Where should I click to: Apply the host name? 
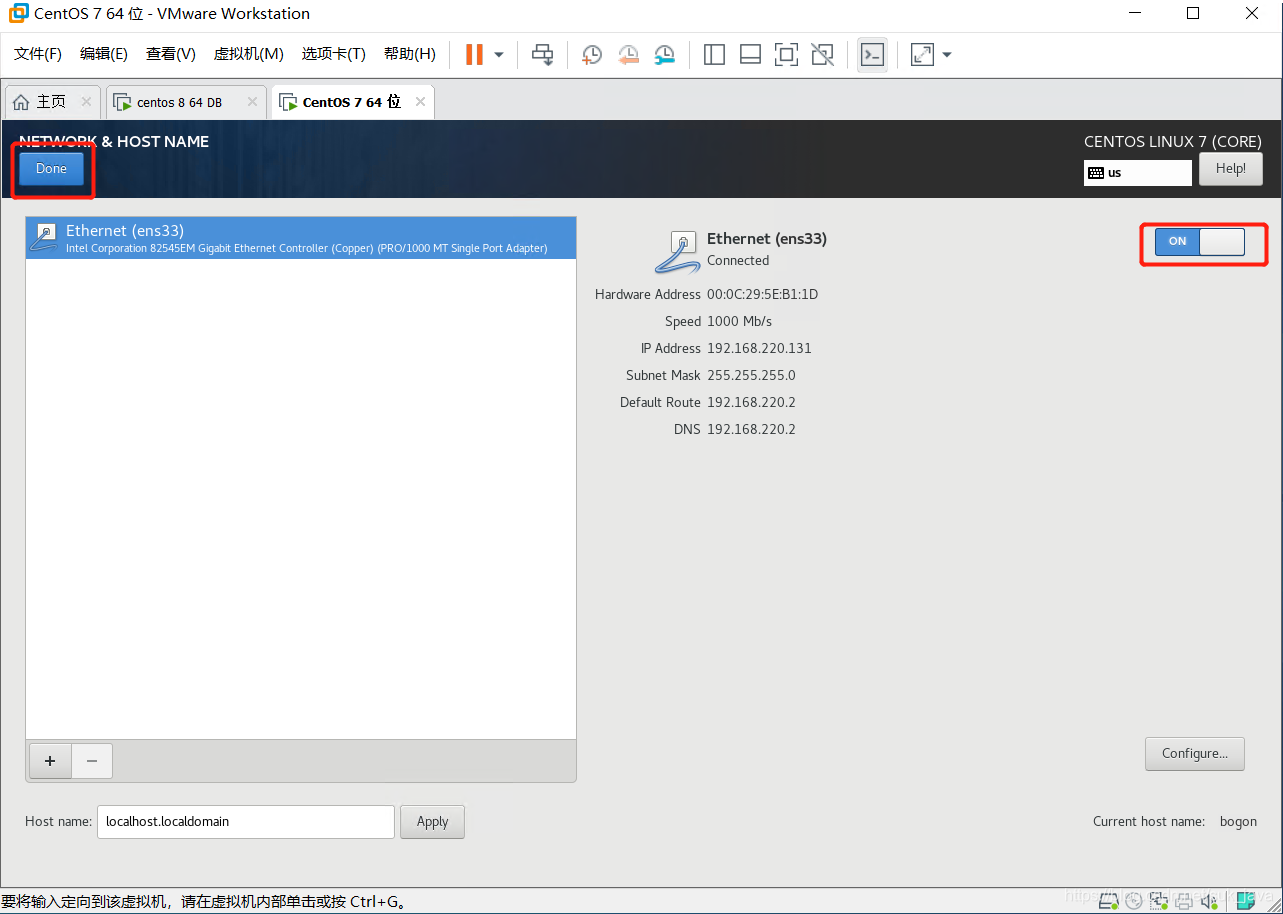432,822
